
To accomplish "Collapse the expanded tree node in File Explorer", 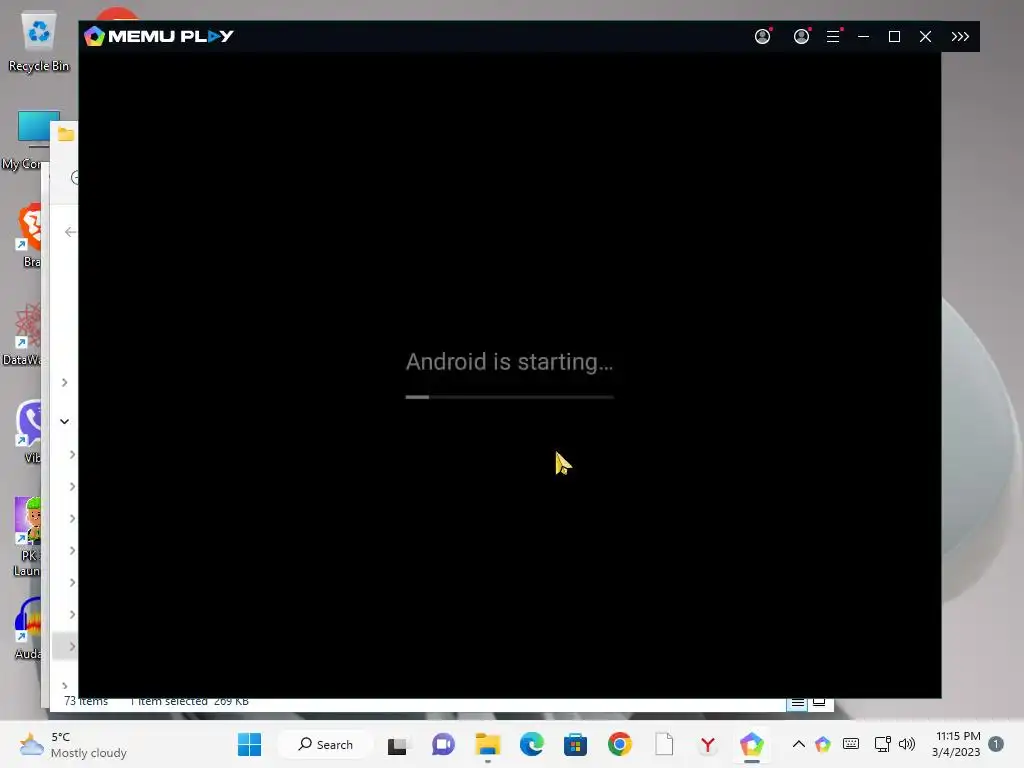I will (x=65, y=421).
